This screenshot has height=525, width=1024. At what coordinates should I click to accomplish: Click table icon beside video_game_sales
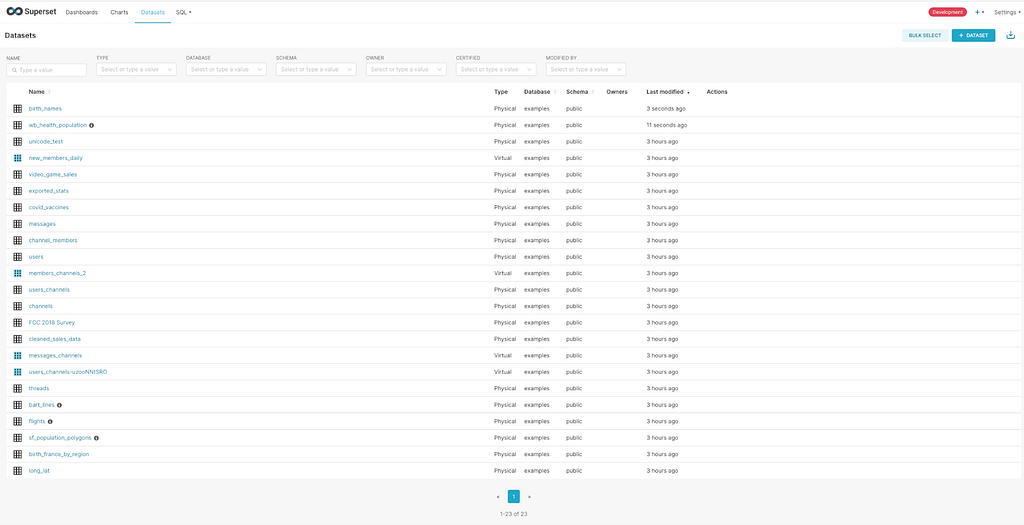pos(18,174)
